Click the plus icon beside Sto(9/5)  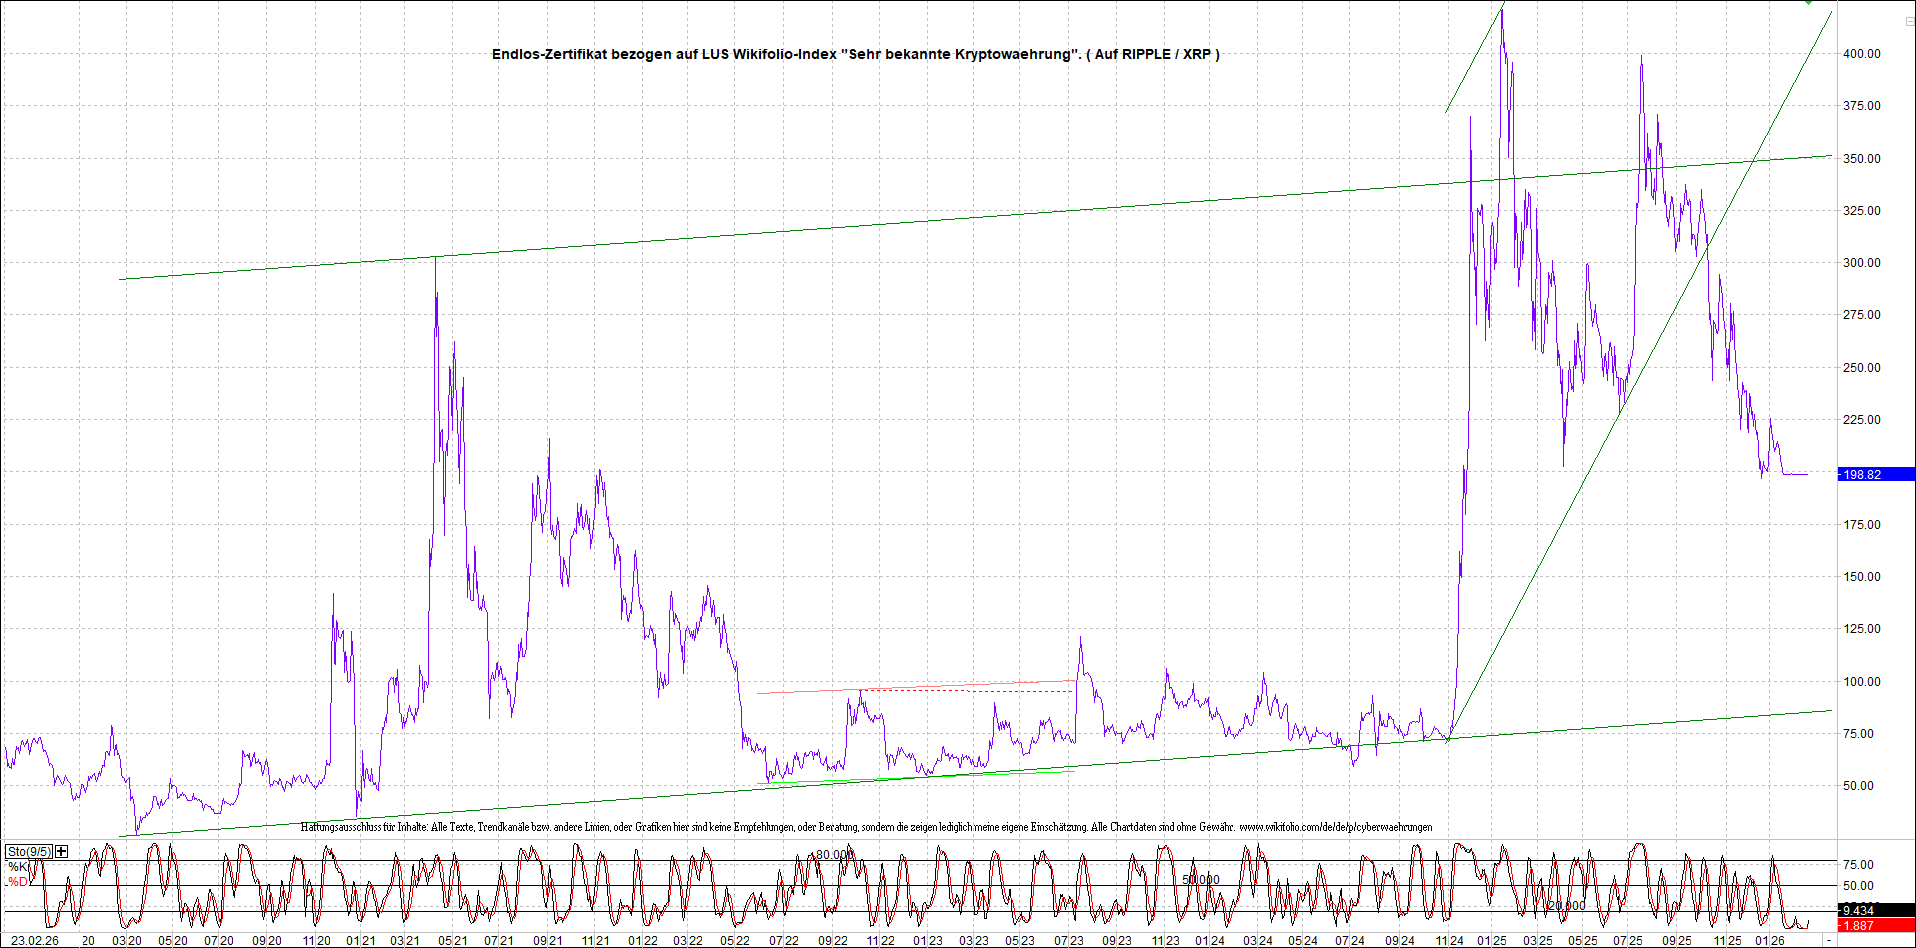pos(62,851)
